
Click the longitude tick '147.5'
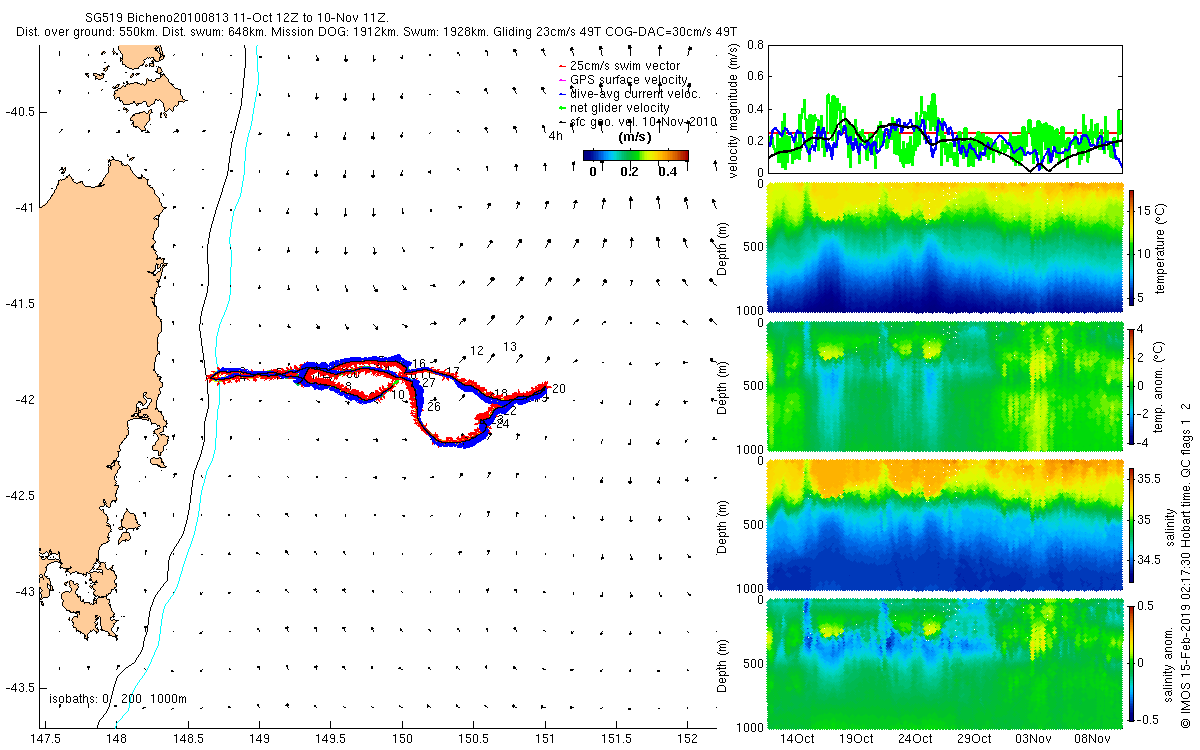point(44,739)
